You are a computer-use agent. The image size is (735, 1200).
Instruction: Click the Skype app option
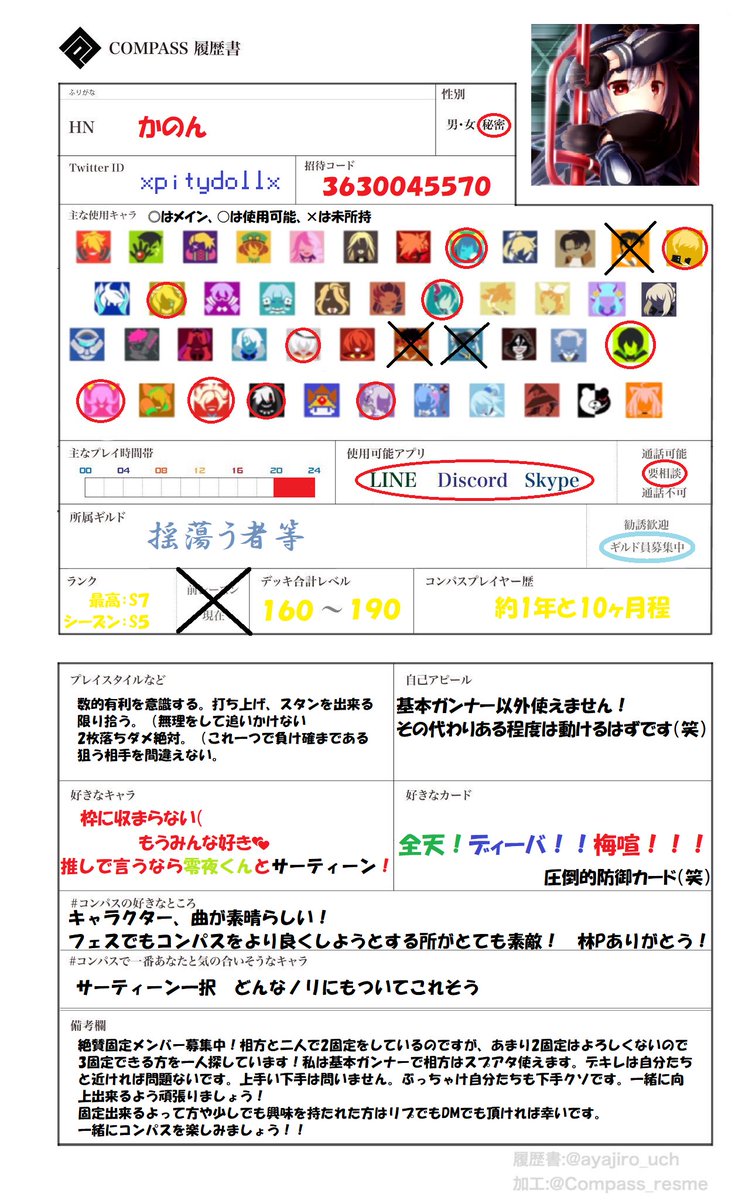[x=552, y=480]
